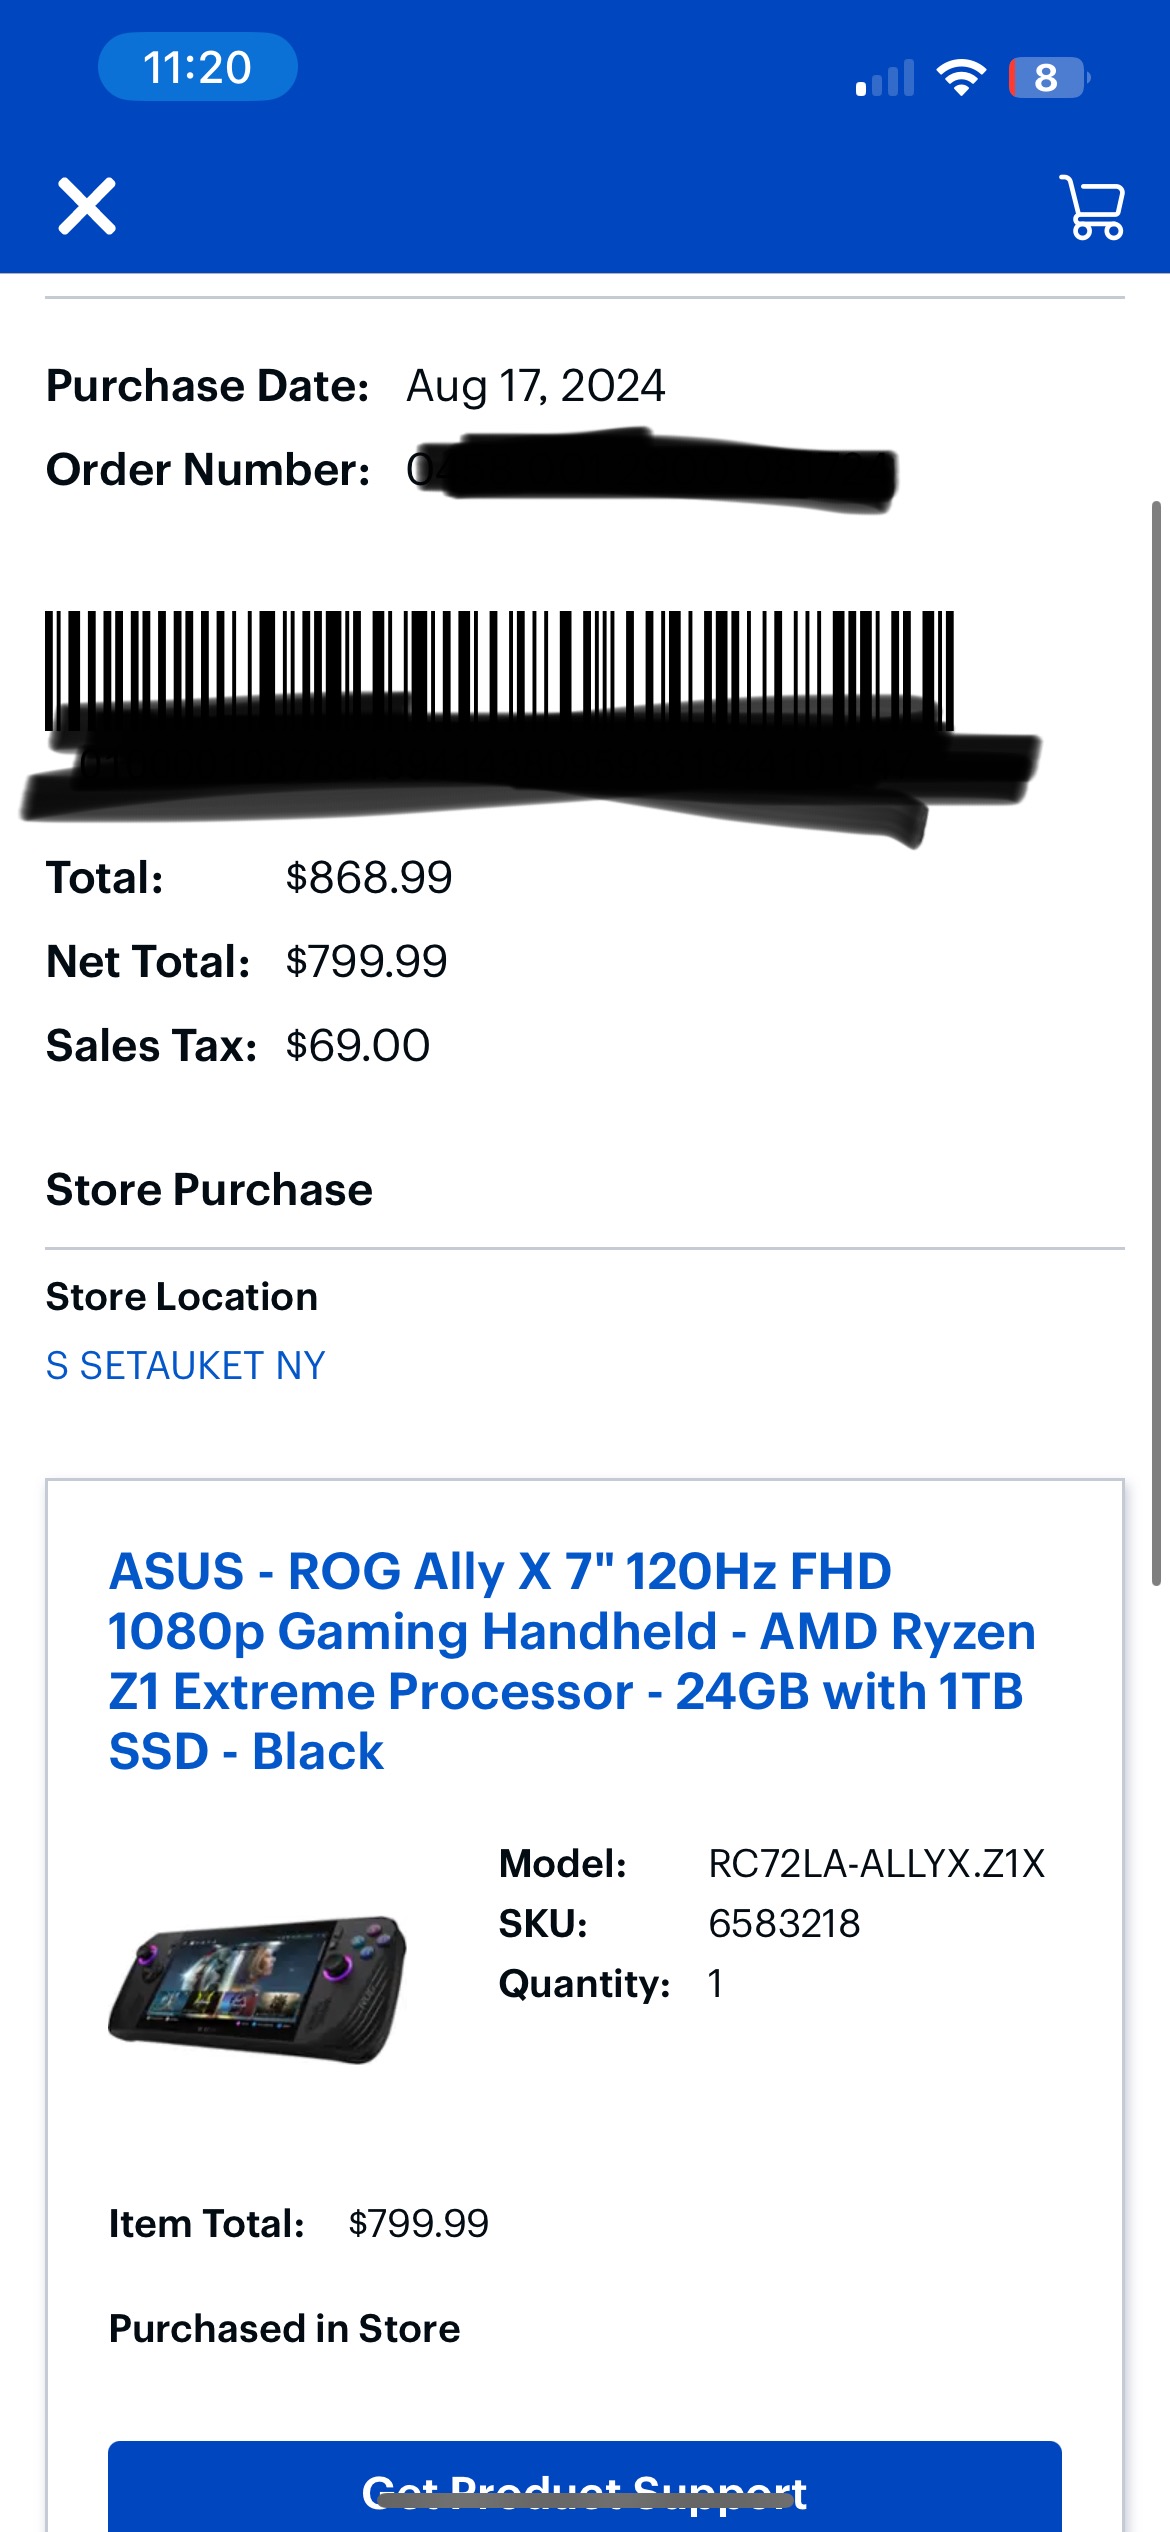This screenshot has height=2532, width=1170.
Task: Tap the ROG Ally handheld product thumbnail
Action: point(258,1988)
